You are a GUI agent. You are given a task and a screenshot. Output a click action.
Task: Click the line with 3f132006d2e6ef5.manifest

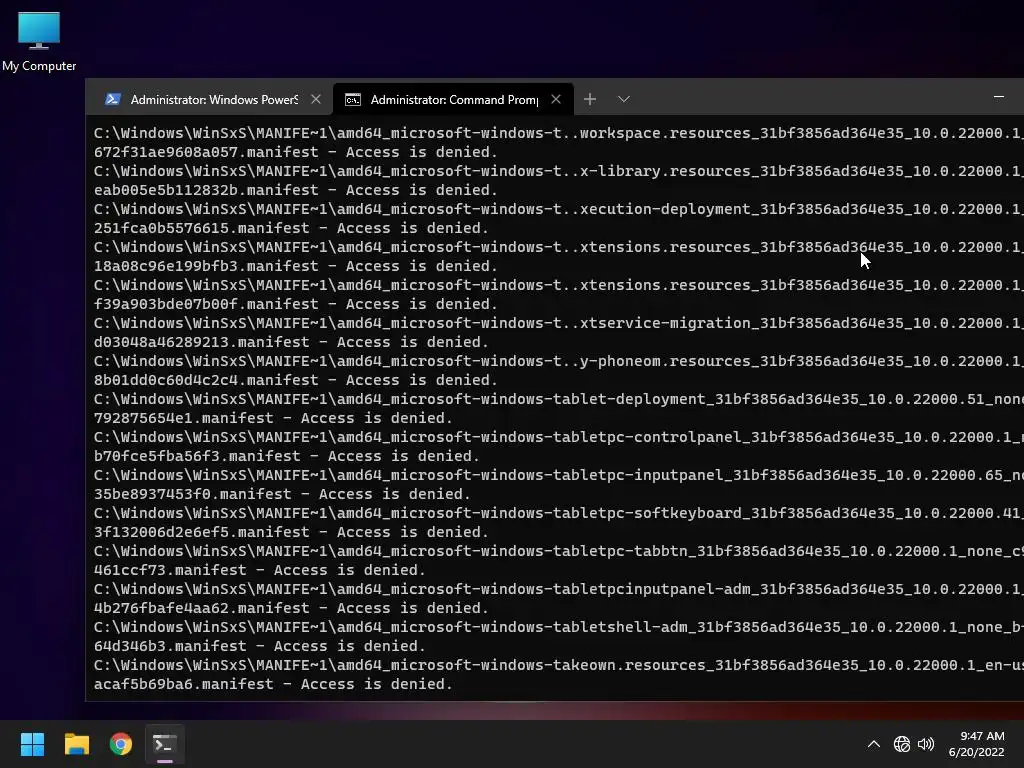[291, 532]
